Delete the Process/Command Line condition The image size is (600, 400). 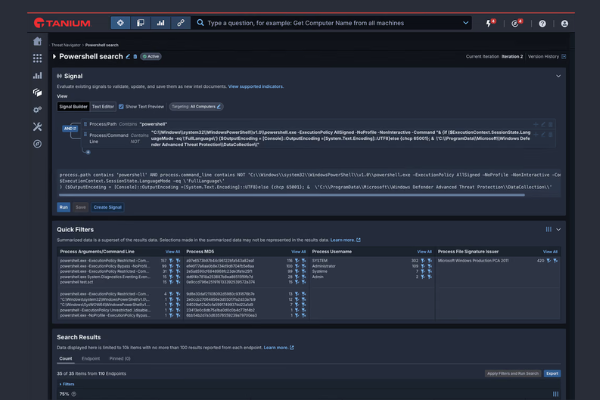(x=551, y=135)
